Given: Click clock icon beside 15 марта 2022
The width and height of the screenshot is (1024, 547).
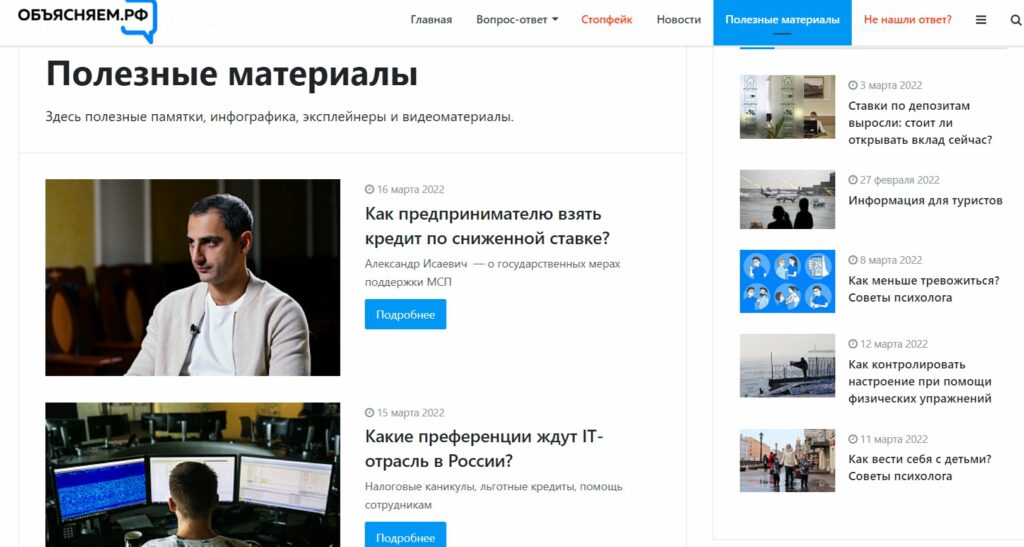Looking at the screenshot, I should 370,413.
